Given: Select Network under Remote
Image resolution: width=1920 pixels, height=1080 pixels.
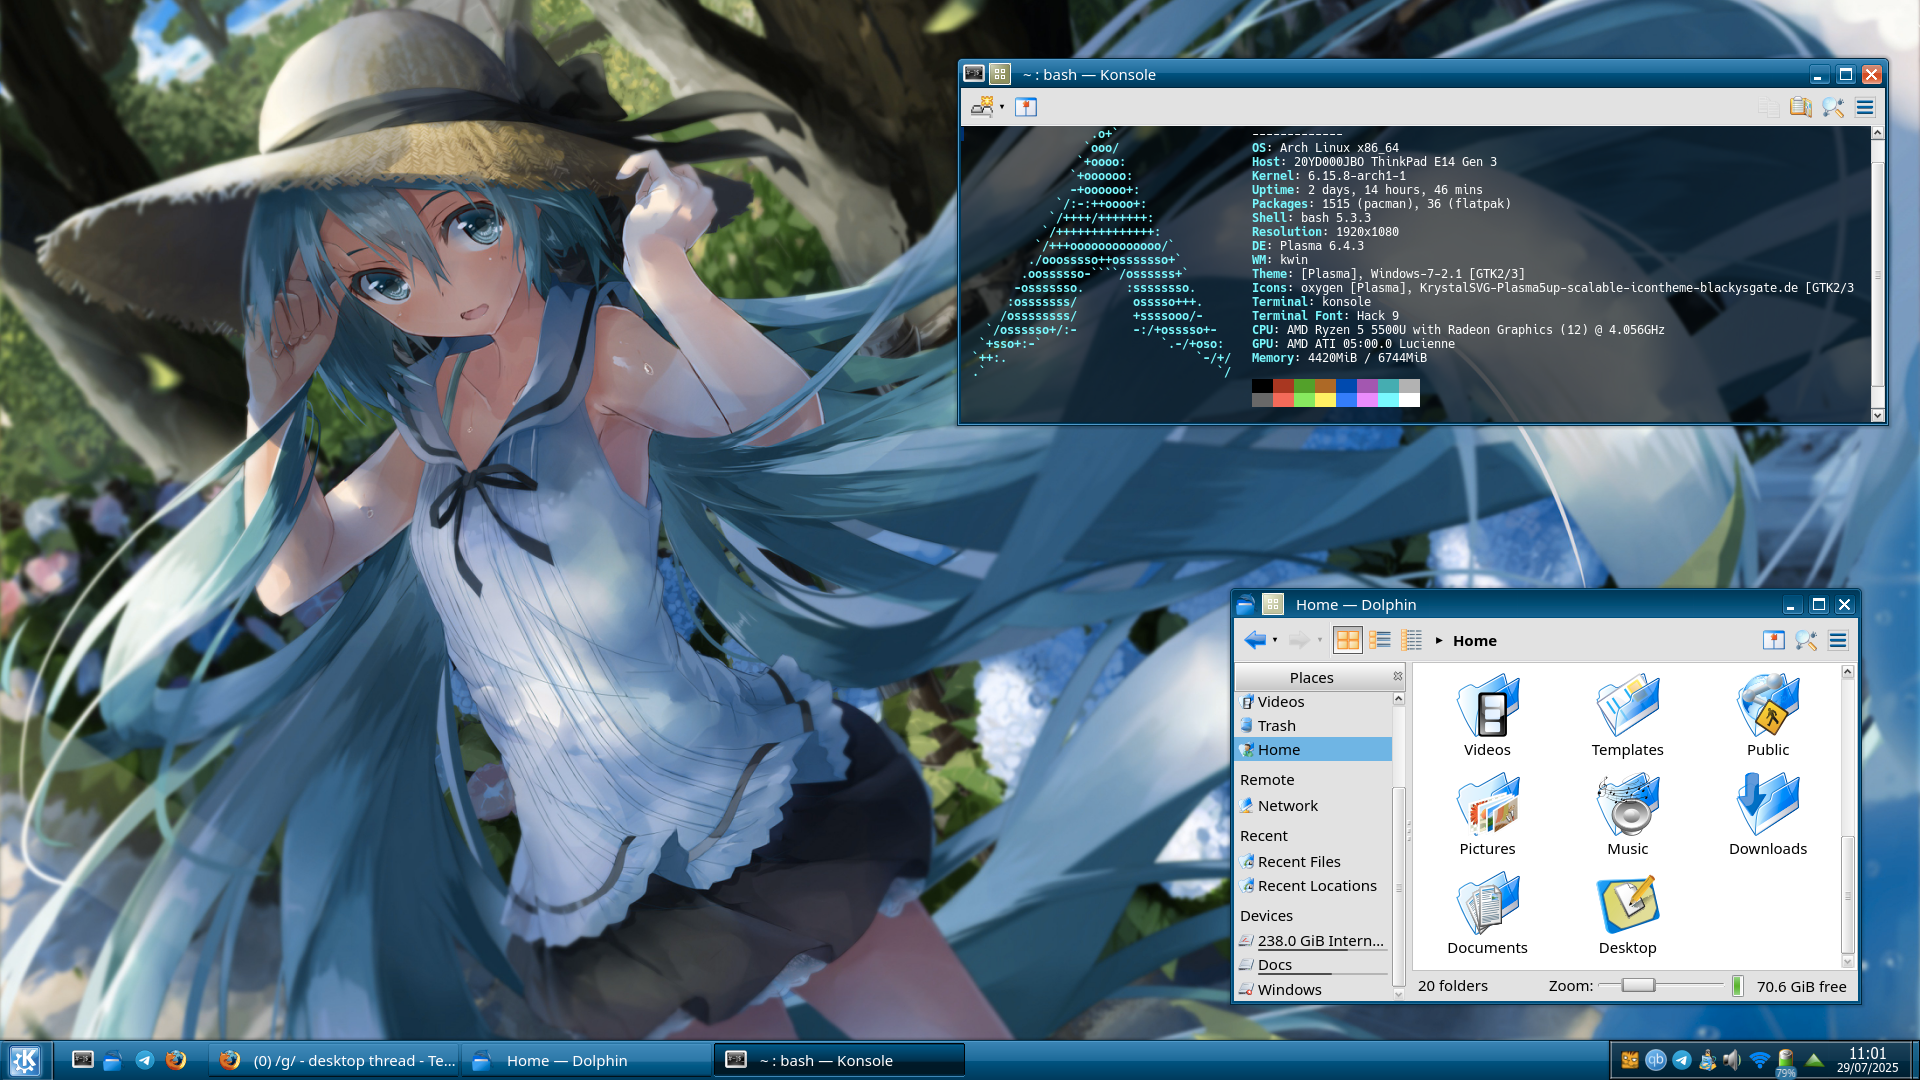Looking at the screenshot, I should point(1313,806).
